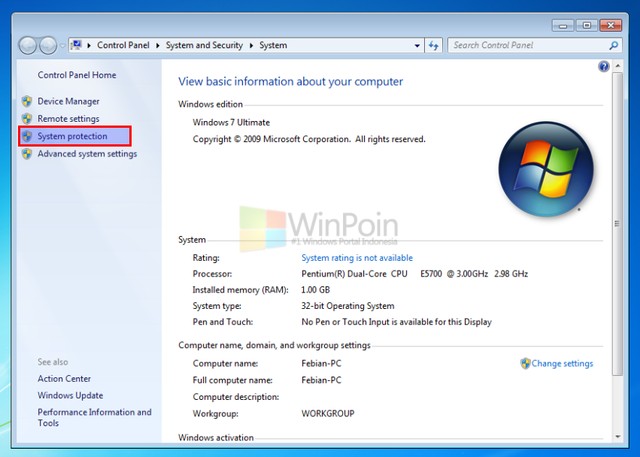Click the Pentium(R) Dual-Core processor value
Viewport: 640px width, 457px height.
tap(414, 274)
